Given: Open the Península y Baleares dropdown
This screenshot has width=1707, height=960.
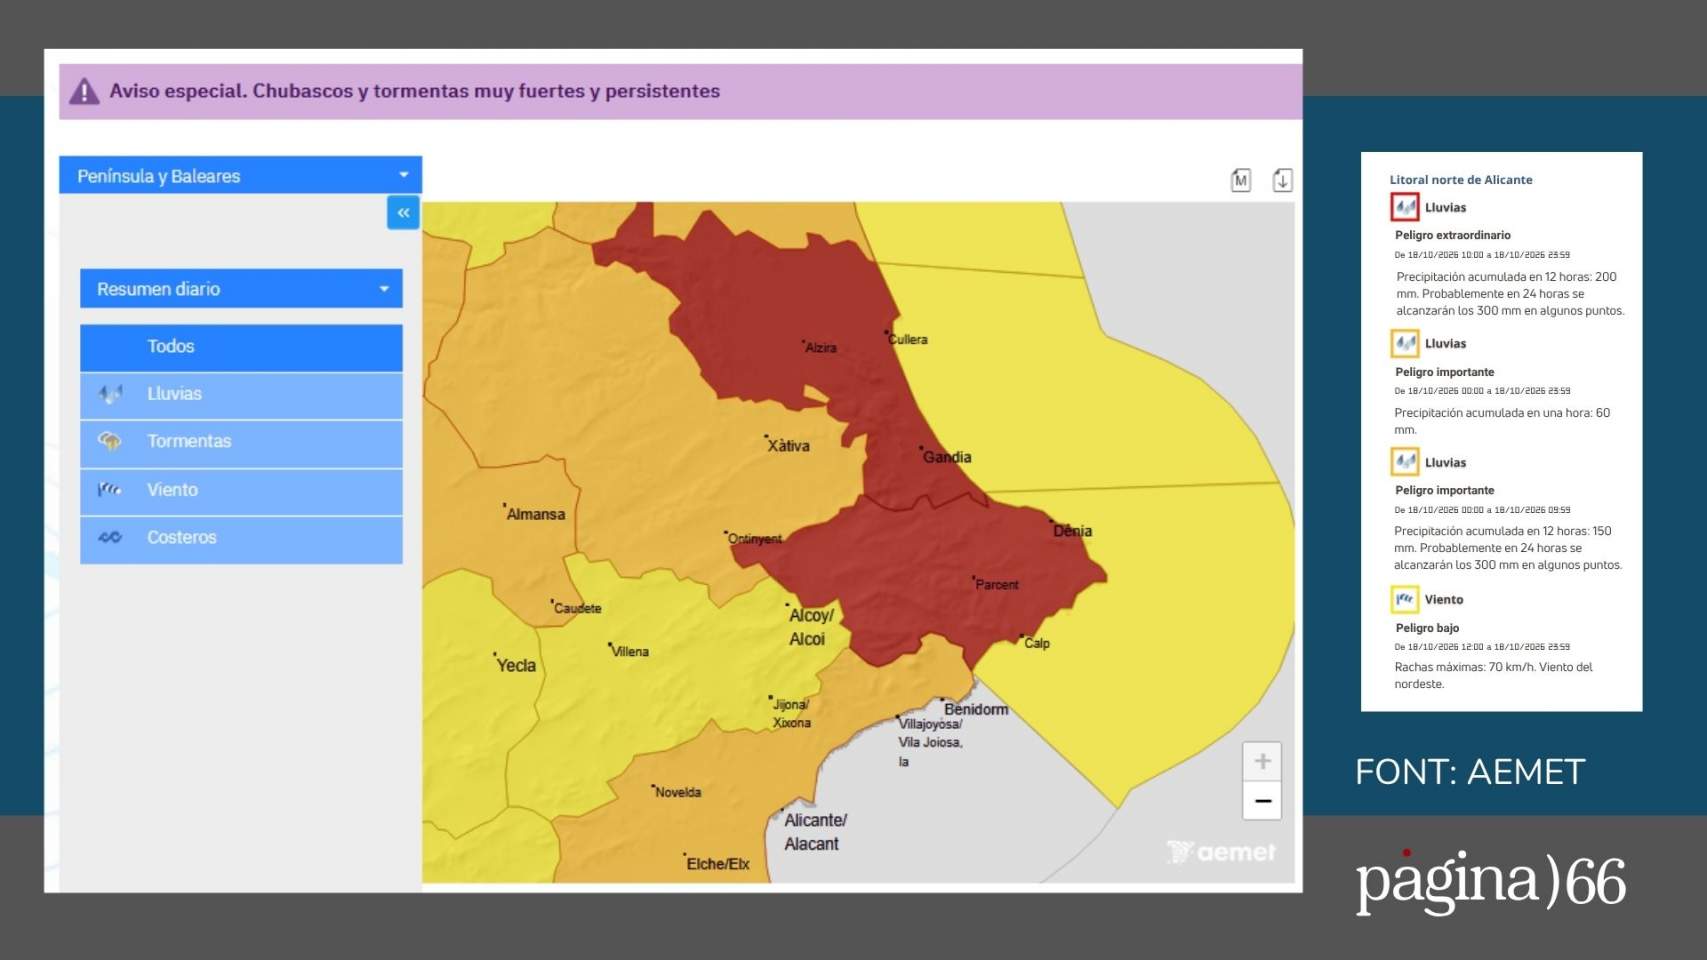Looking at the screenshot, I should (240, 175).
